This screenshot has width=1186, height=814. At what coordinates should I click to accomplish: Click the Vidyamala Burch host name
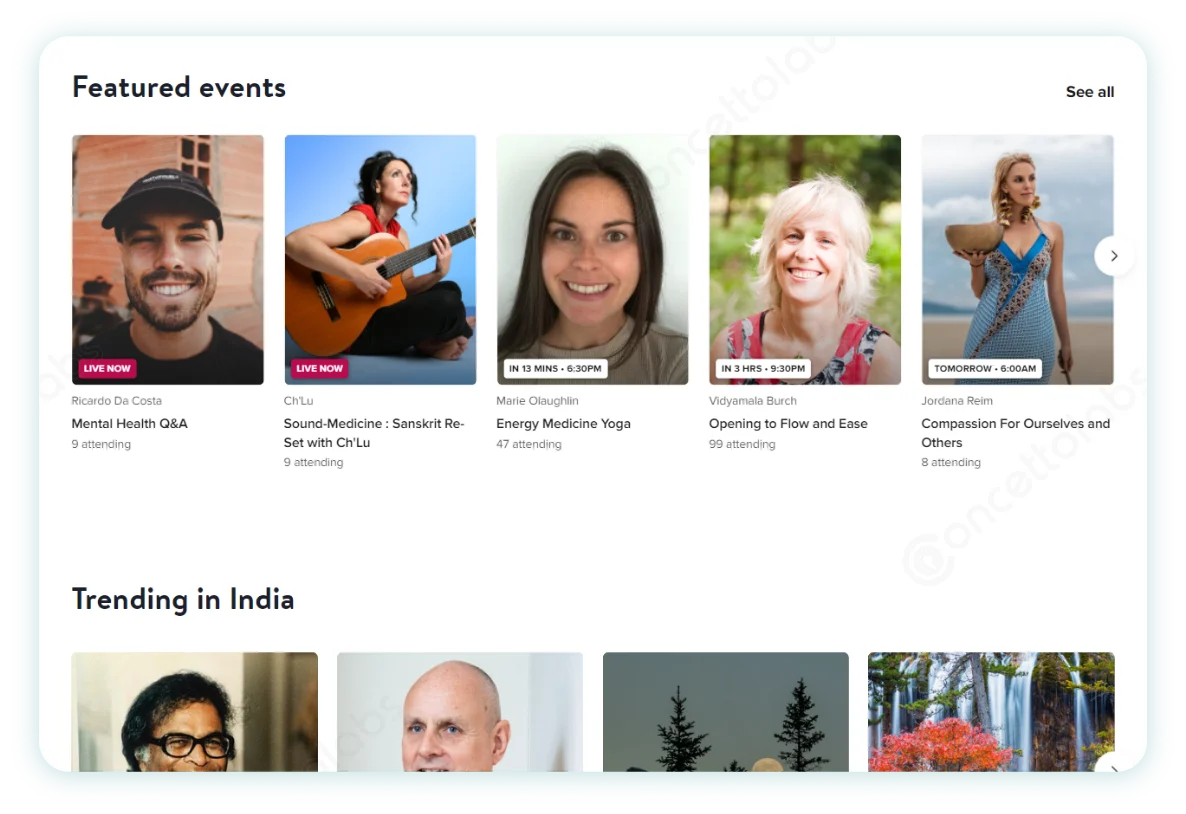[x=752, y=401]
